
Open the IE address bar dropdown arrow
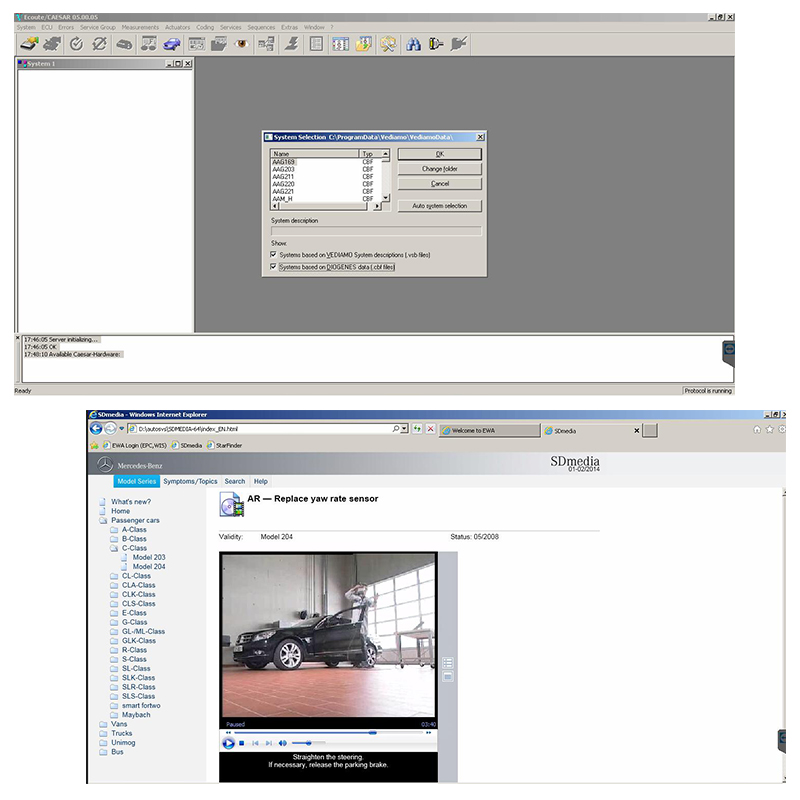point(405,429)
